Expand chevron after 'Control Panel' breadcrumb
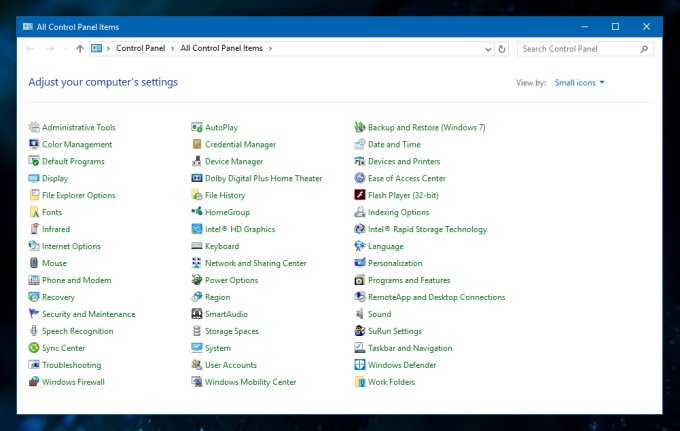Viewport: 680px width, 431px height. tap(172, 48)
